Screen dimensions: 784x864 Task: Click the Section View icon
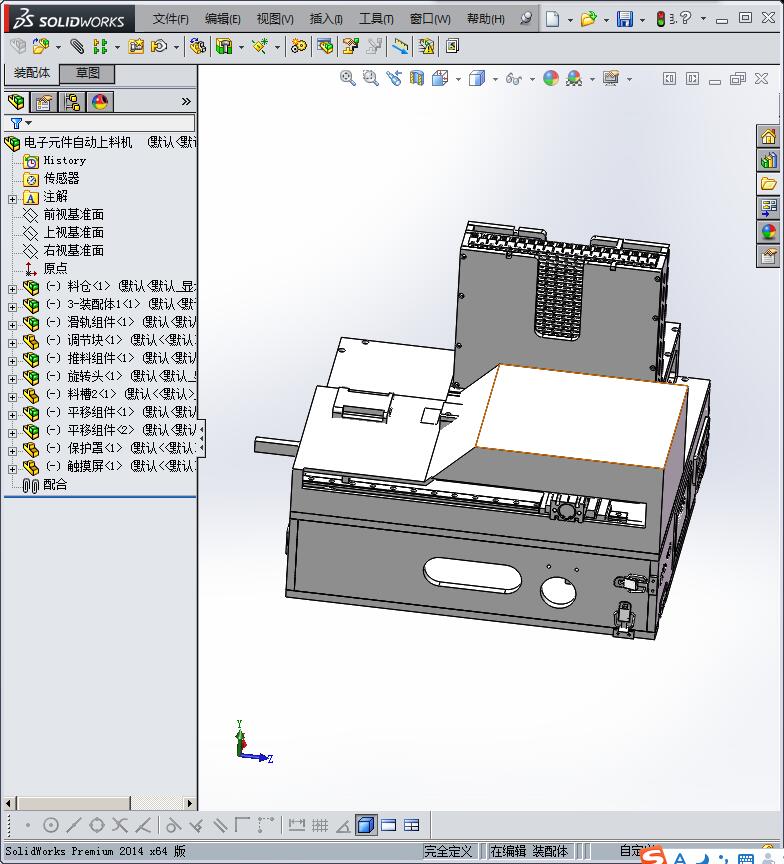pos(417,78)
